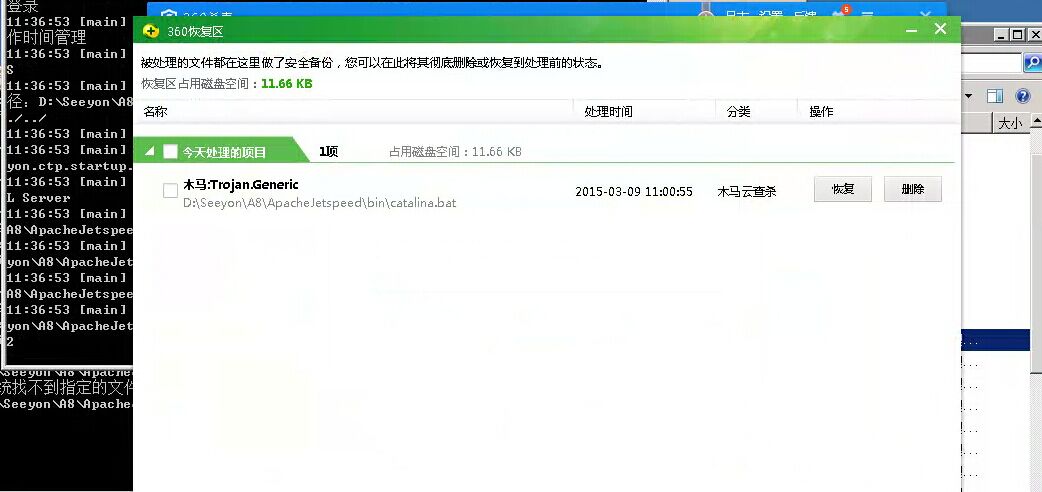Viewport: 1042px width, 492px height.
Task: Open Explorer help via question mark icon
Action: click(x=1022, y=97)
